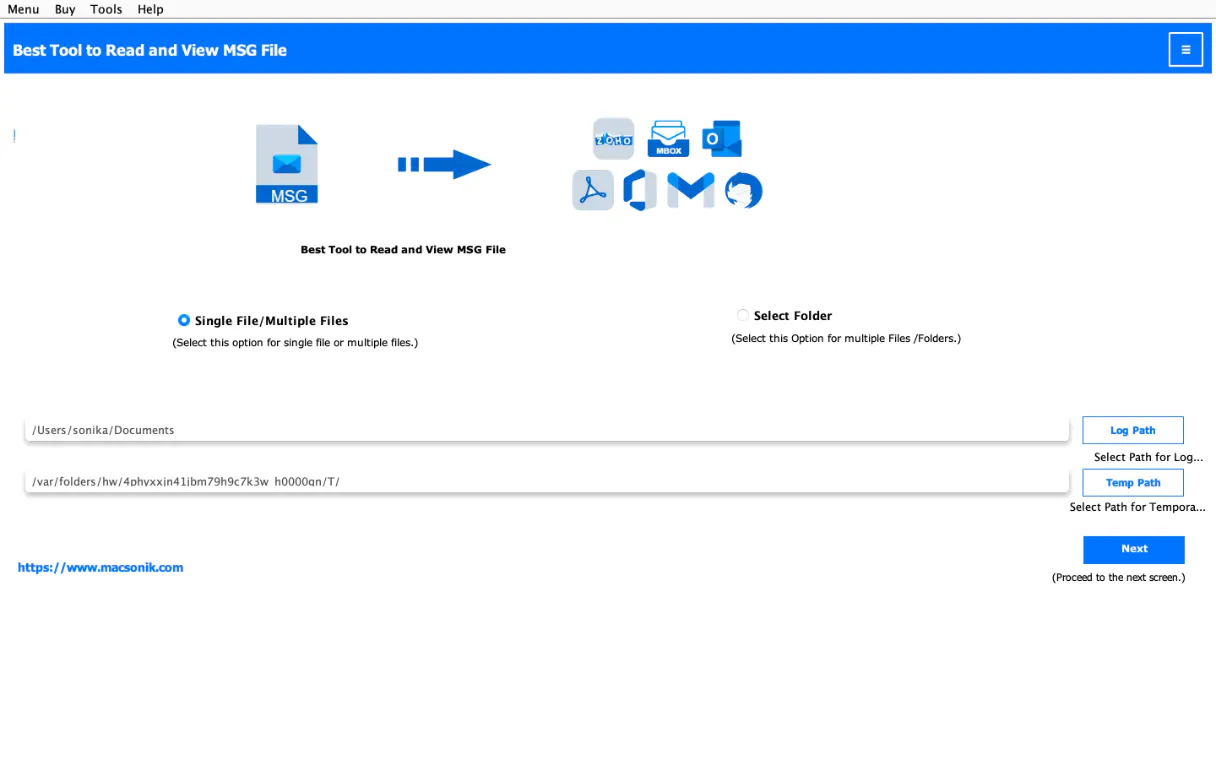Choose the Select Folder radio button
Viewport: 1216px width, 760px height.
click(x=743, y=315)
